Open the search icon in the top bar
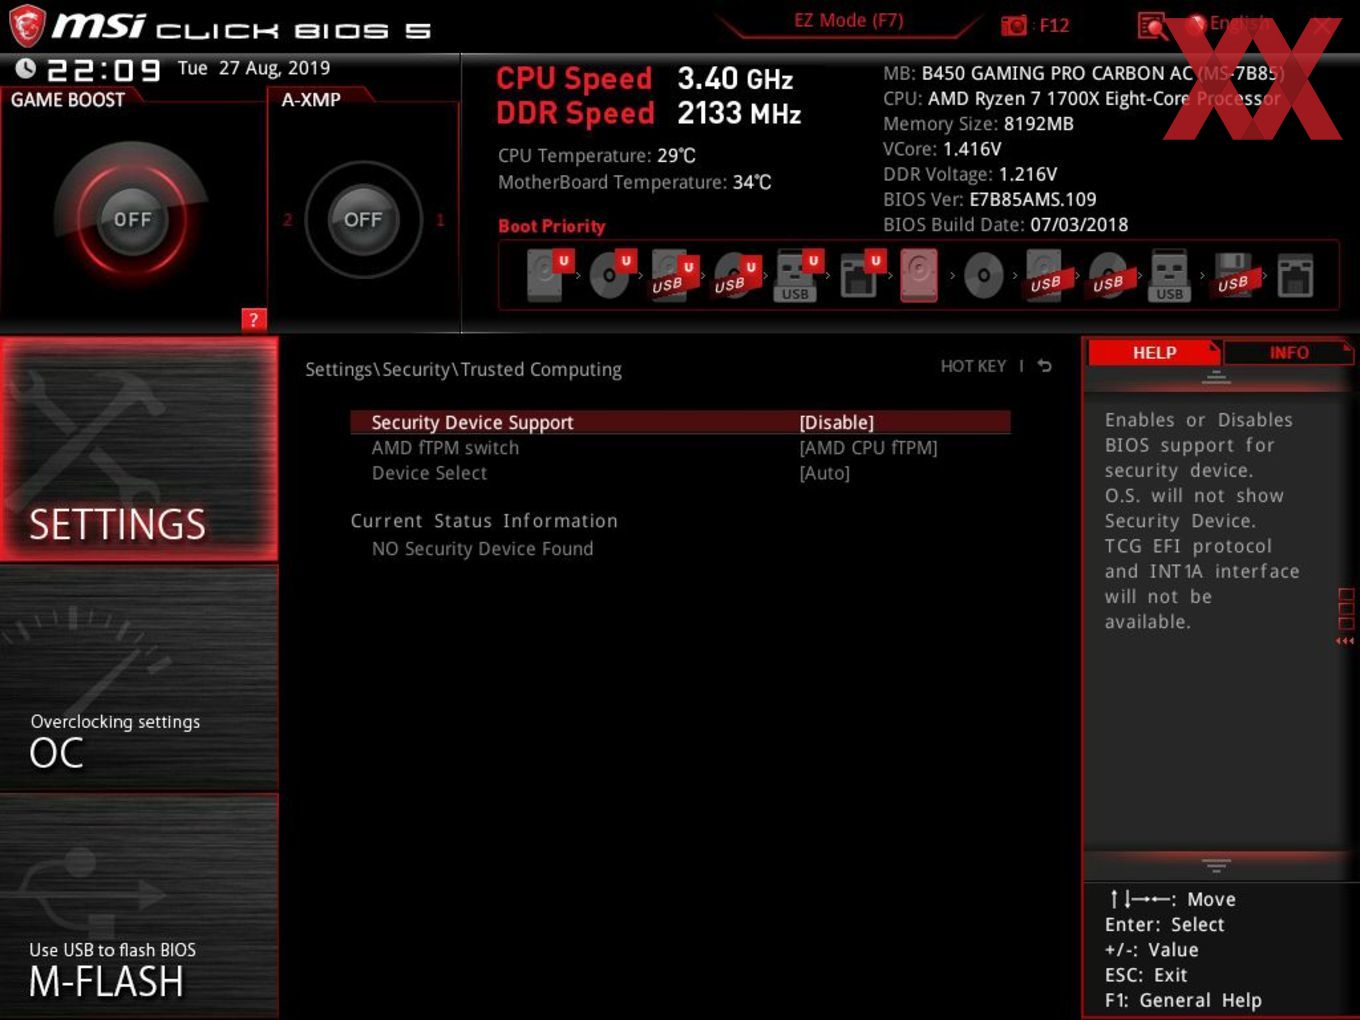This screenshot has height=1020, width=1360. pyautogui.click(x=1152, y=26)
